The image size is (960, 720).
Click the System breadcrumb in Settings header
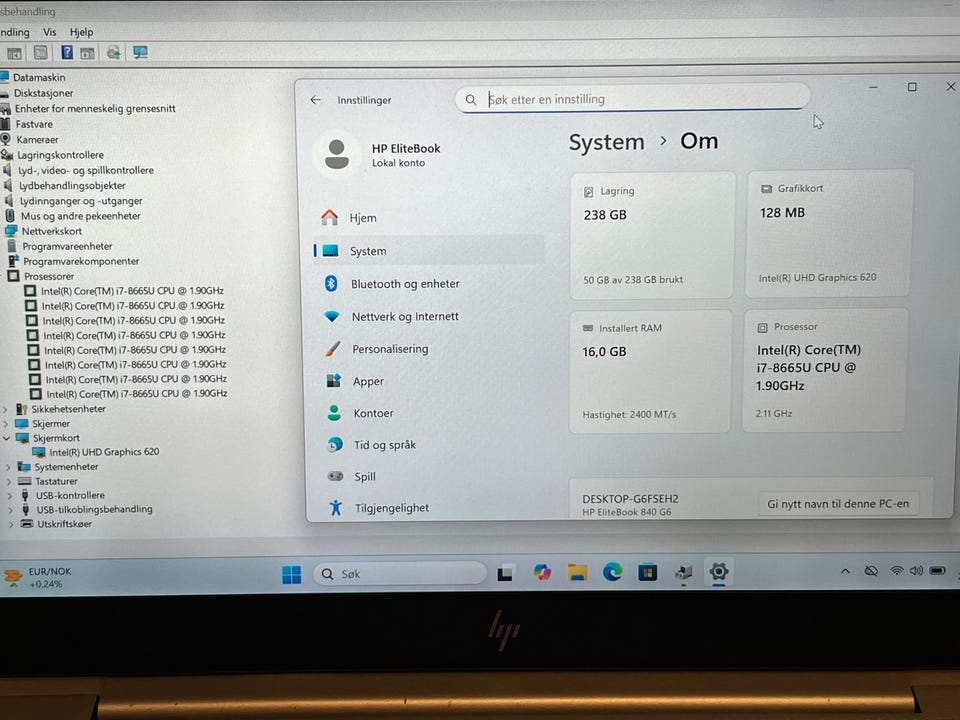pos(606,142)
